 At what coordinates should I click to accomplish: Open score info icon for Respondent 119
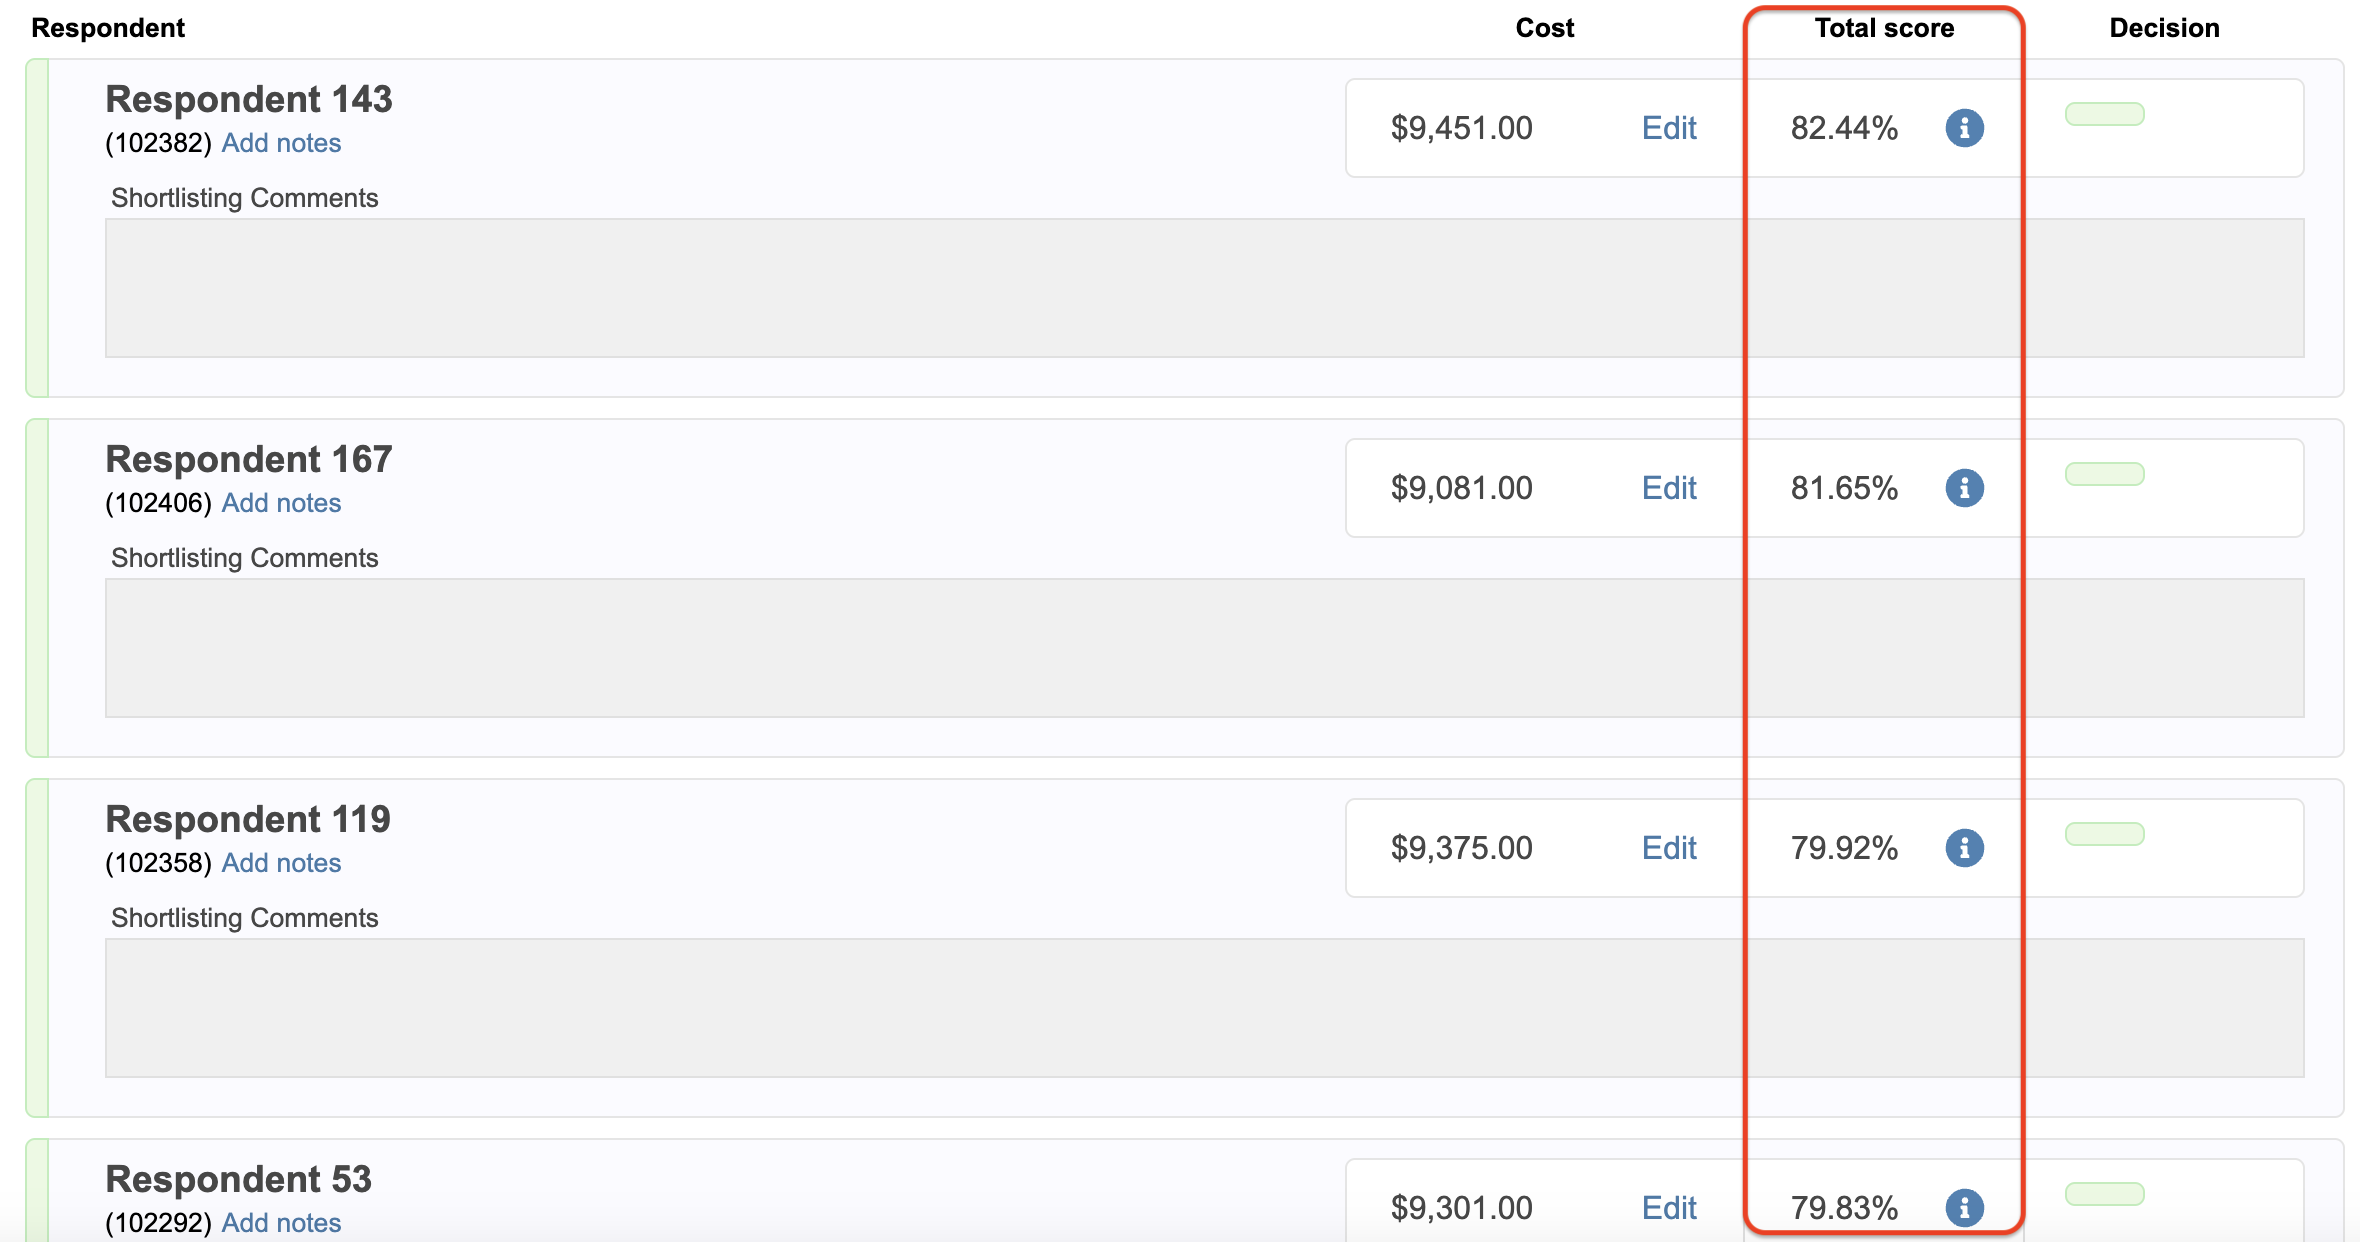[x=1964, y=848]
